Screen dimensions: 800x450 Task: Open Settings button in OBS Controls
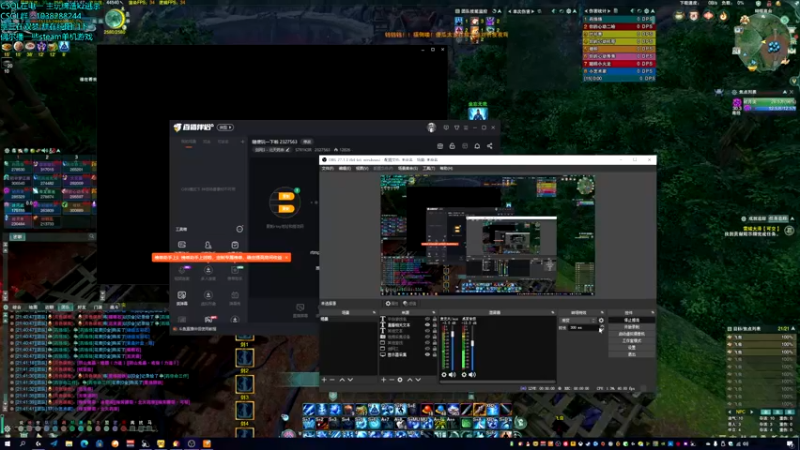coord(632,347)
